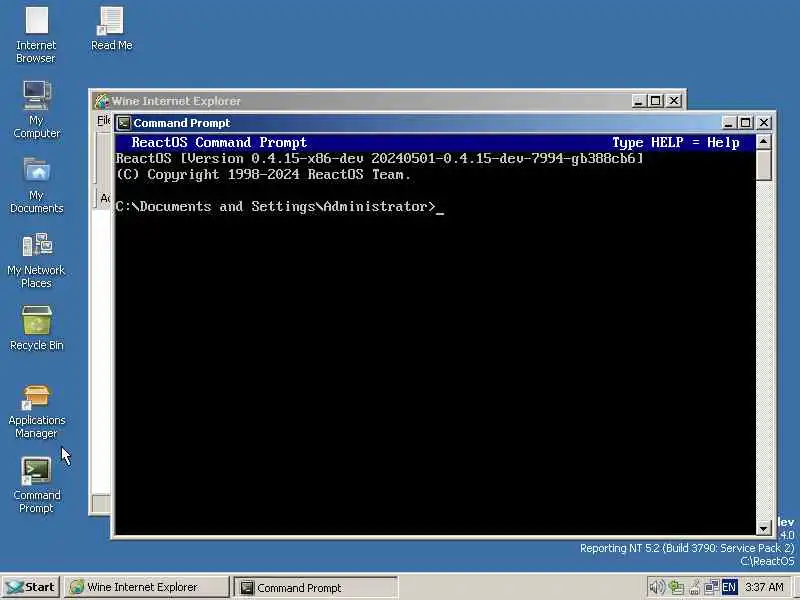Minimize the Command Prompt window
This screenshot has height=600, width=800.
pos(729,123)
